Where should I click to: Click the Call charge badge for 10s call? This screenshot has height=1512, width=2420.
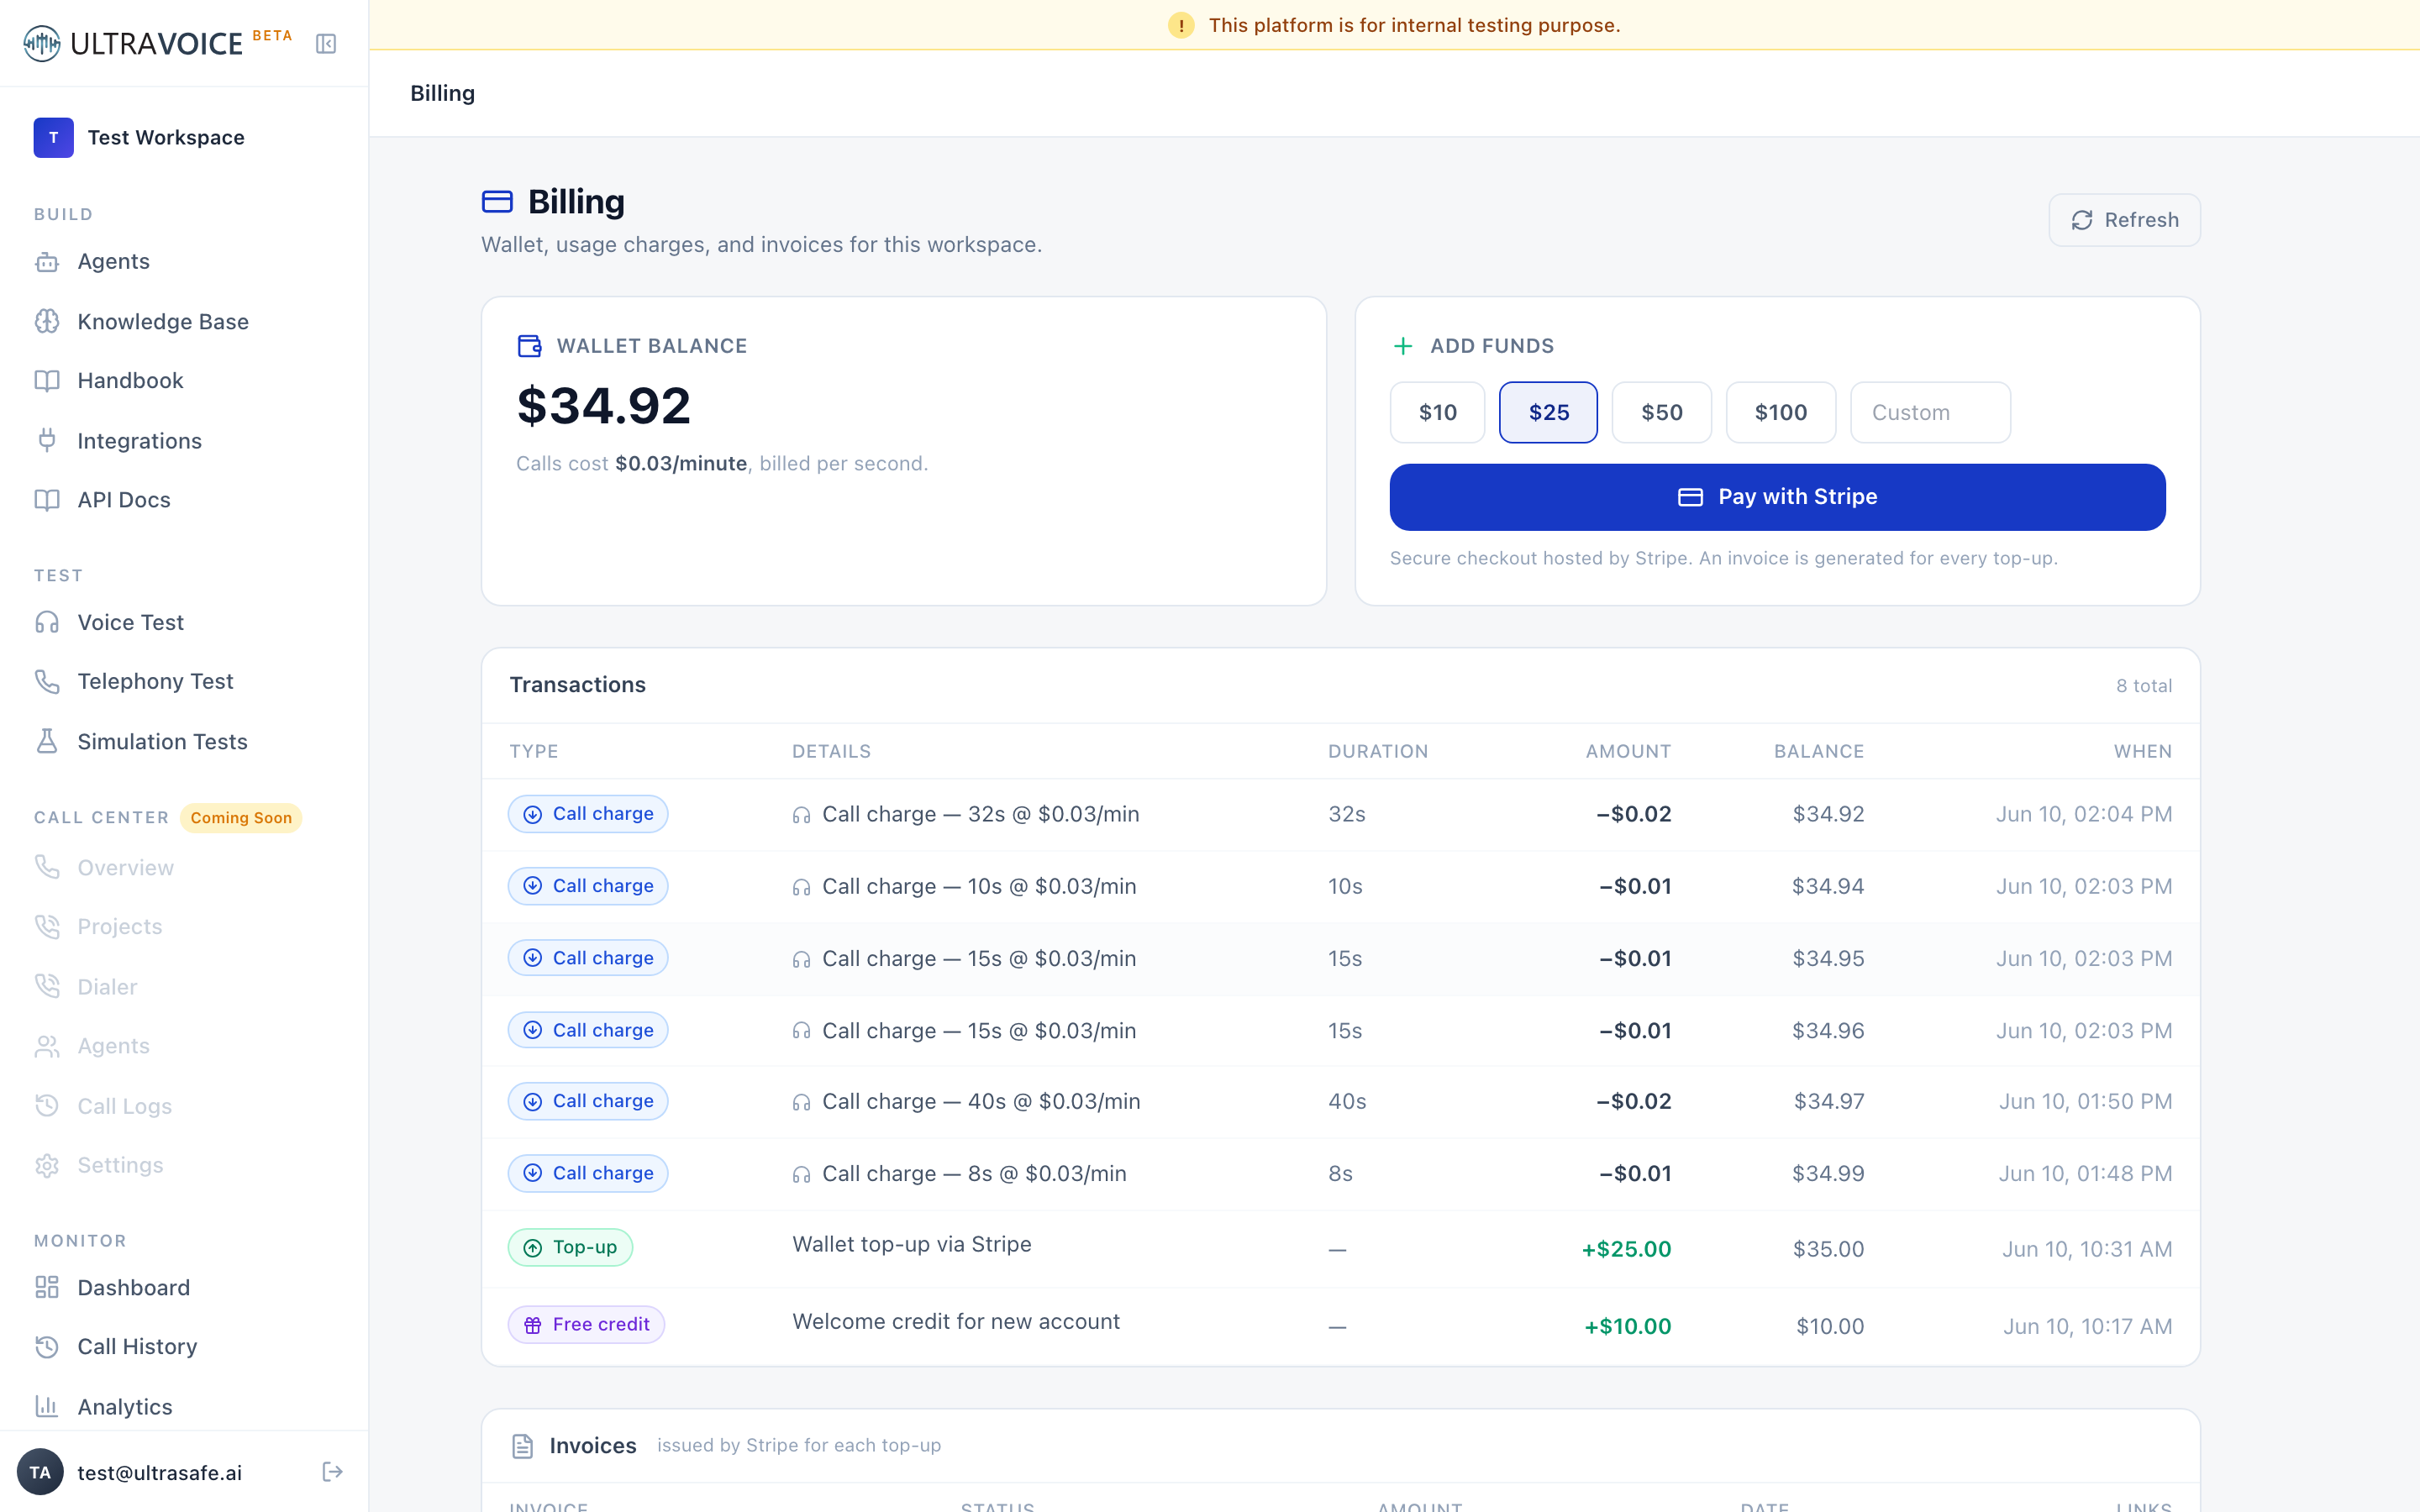coord(588,886)
